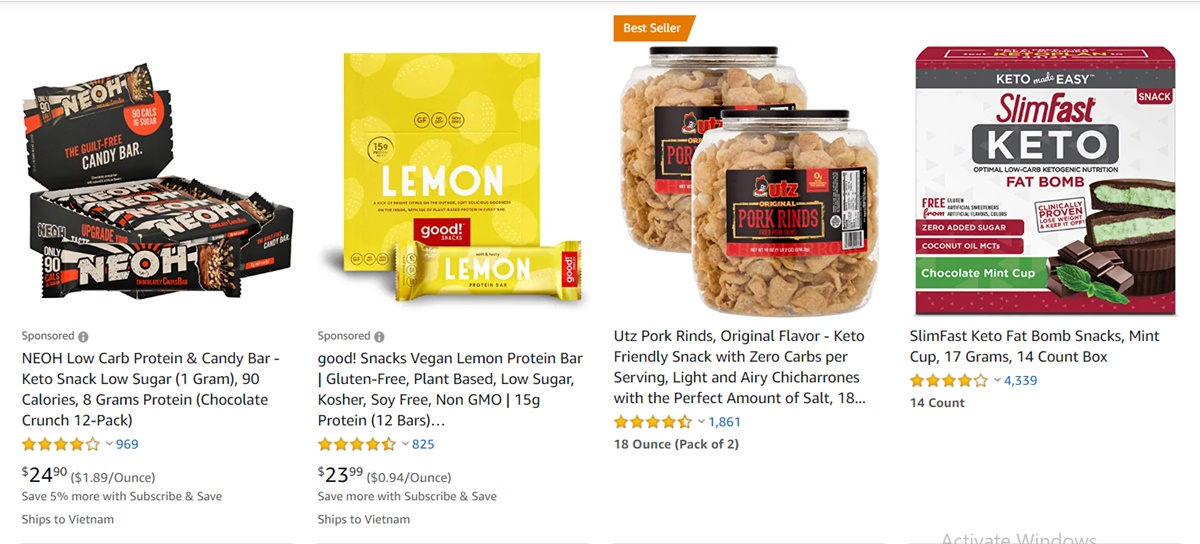1200x544 pixels.
Task: Expand rating dropdown arrow beside 1,861 reviews
Action: (701, 422)
